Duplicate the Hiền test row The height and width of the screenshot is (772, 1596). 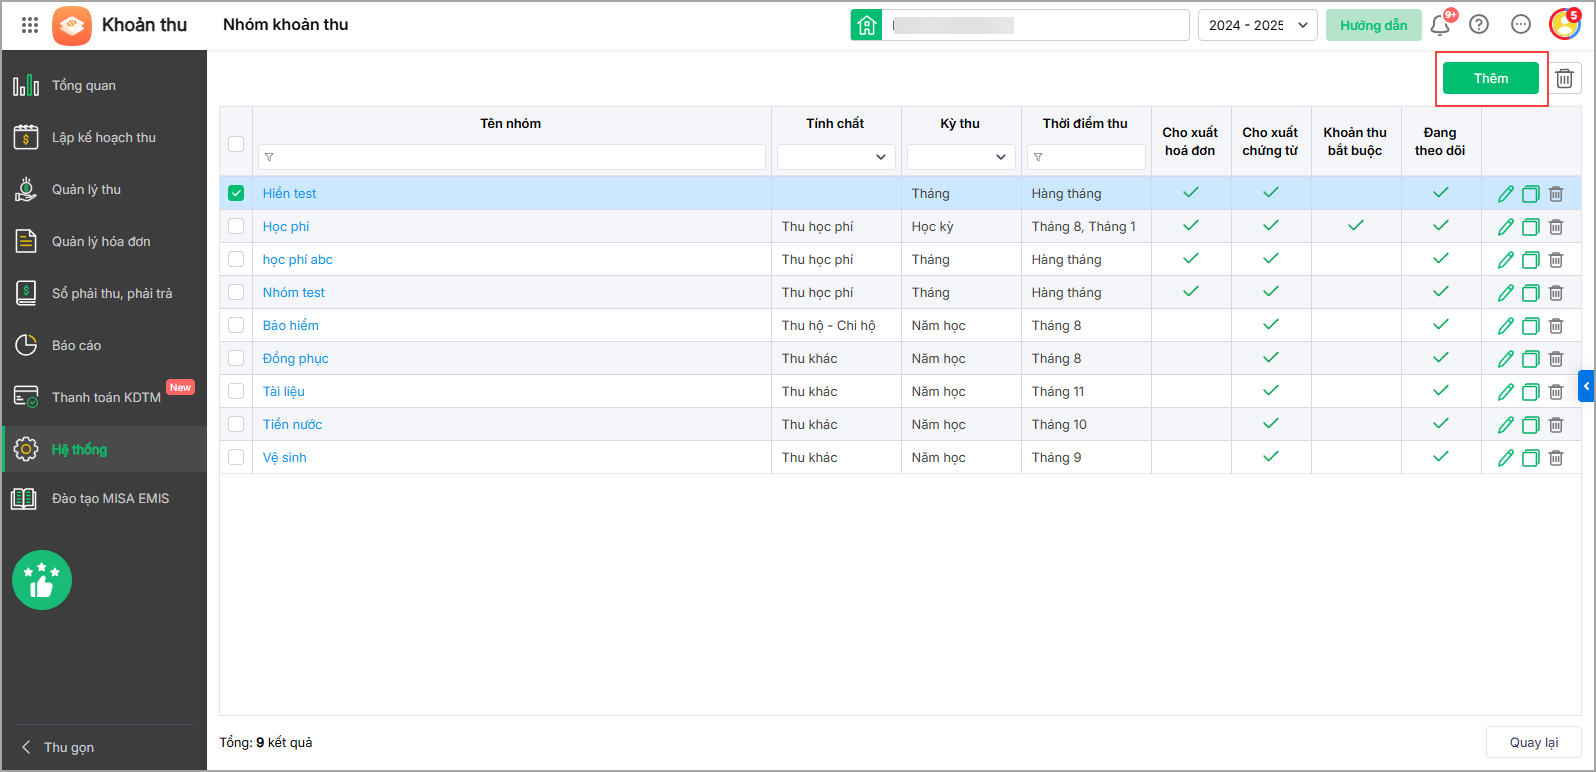(1530, 194)
